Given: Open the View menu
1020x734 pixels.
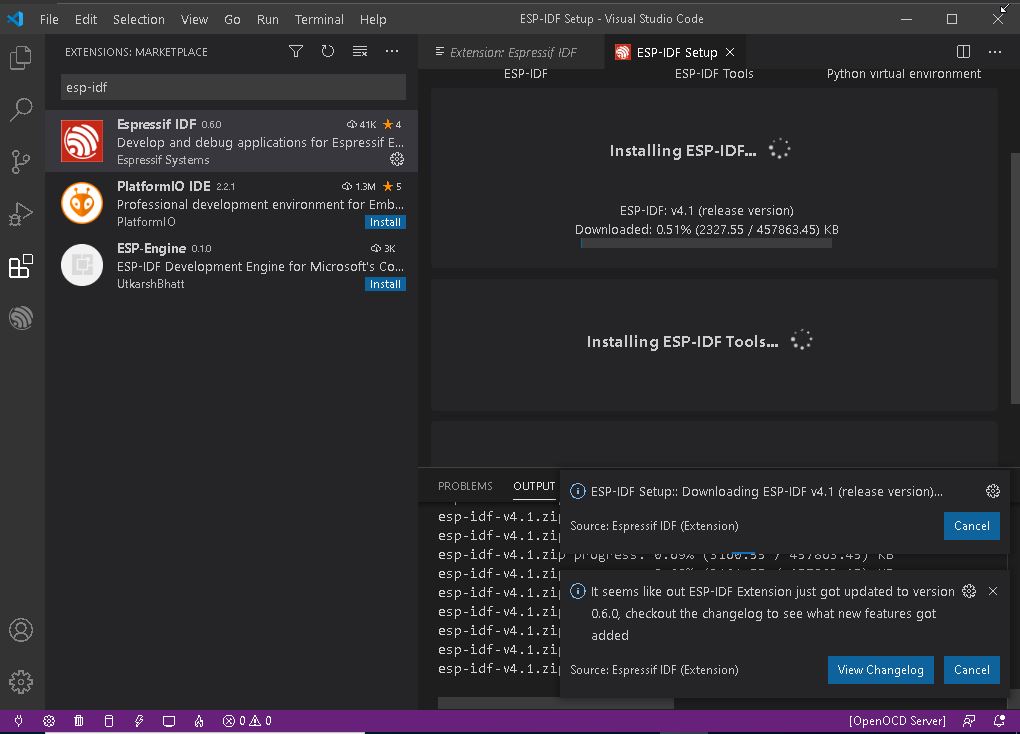Looking at the screenshot, I should [x=194, y=20].
